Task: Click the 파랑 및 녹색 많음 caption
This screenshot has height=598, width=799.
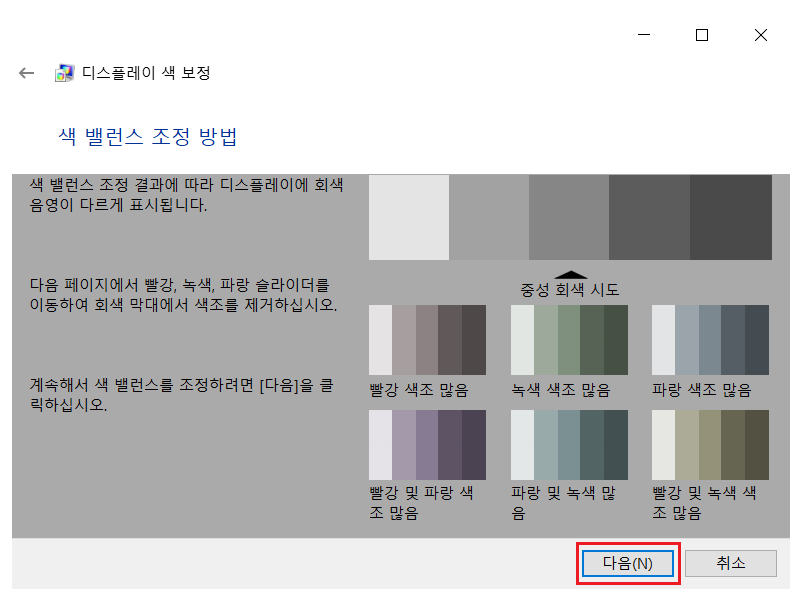Action: (x=564, y=503)
